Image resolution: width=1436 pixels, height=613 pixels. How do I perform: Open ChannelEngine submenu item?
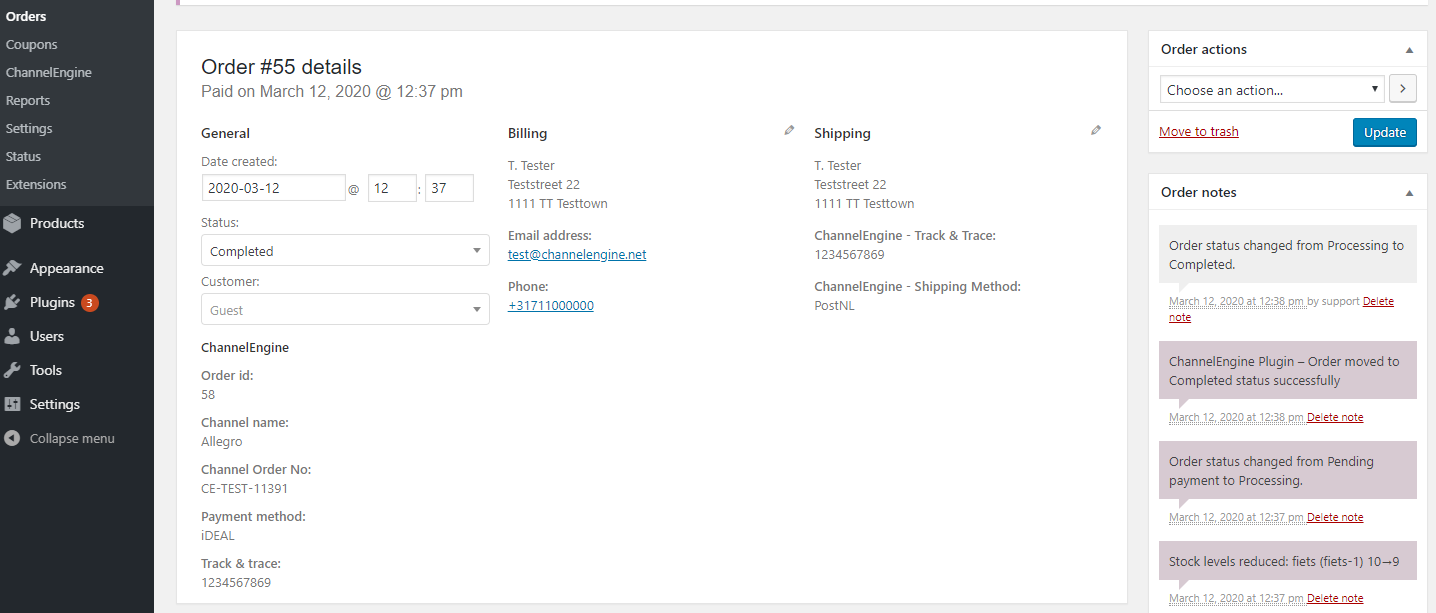(x=49, y=73)
